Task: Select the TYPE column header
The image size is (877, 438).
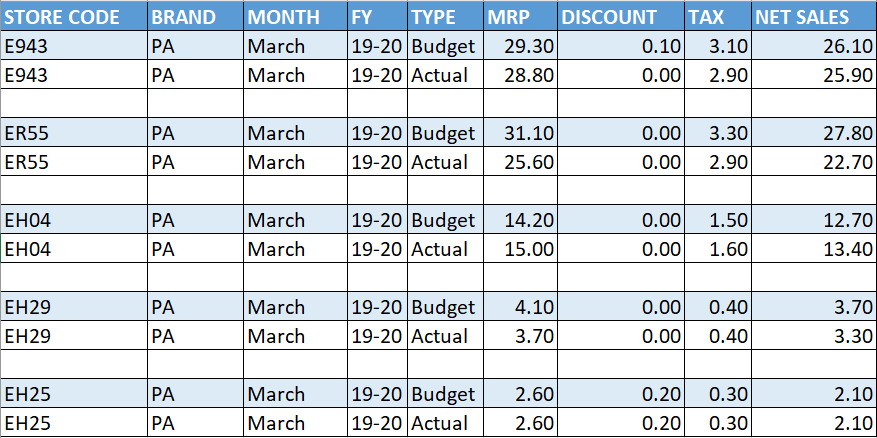Action: [446, 16]
